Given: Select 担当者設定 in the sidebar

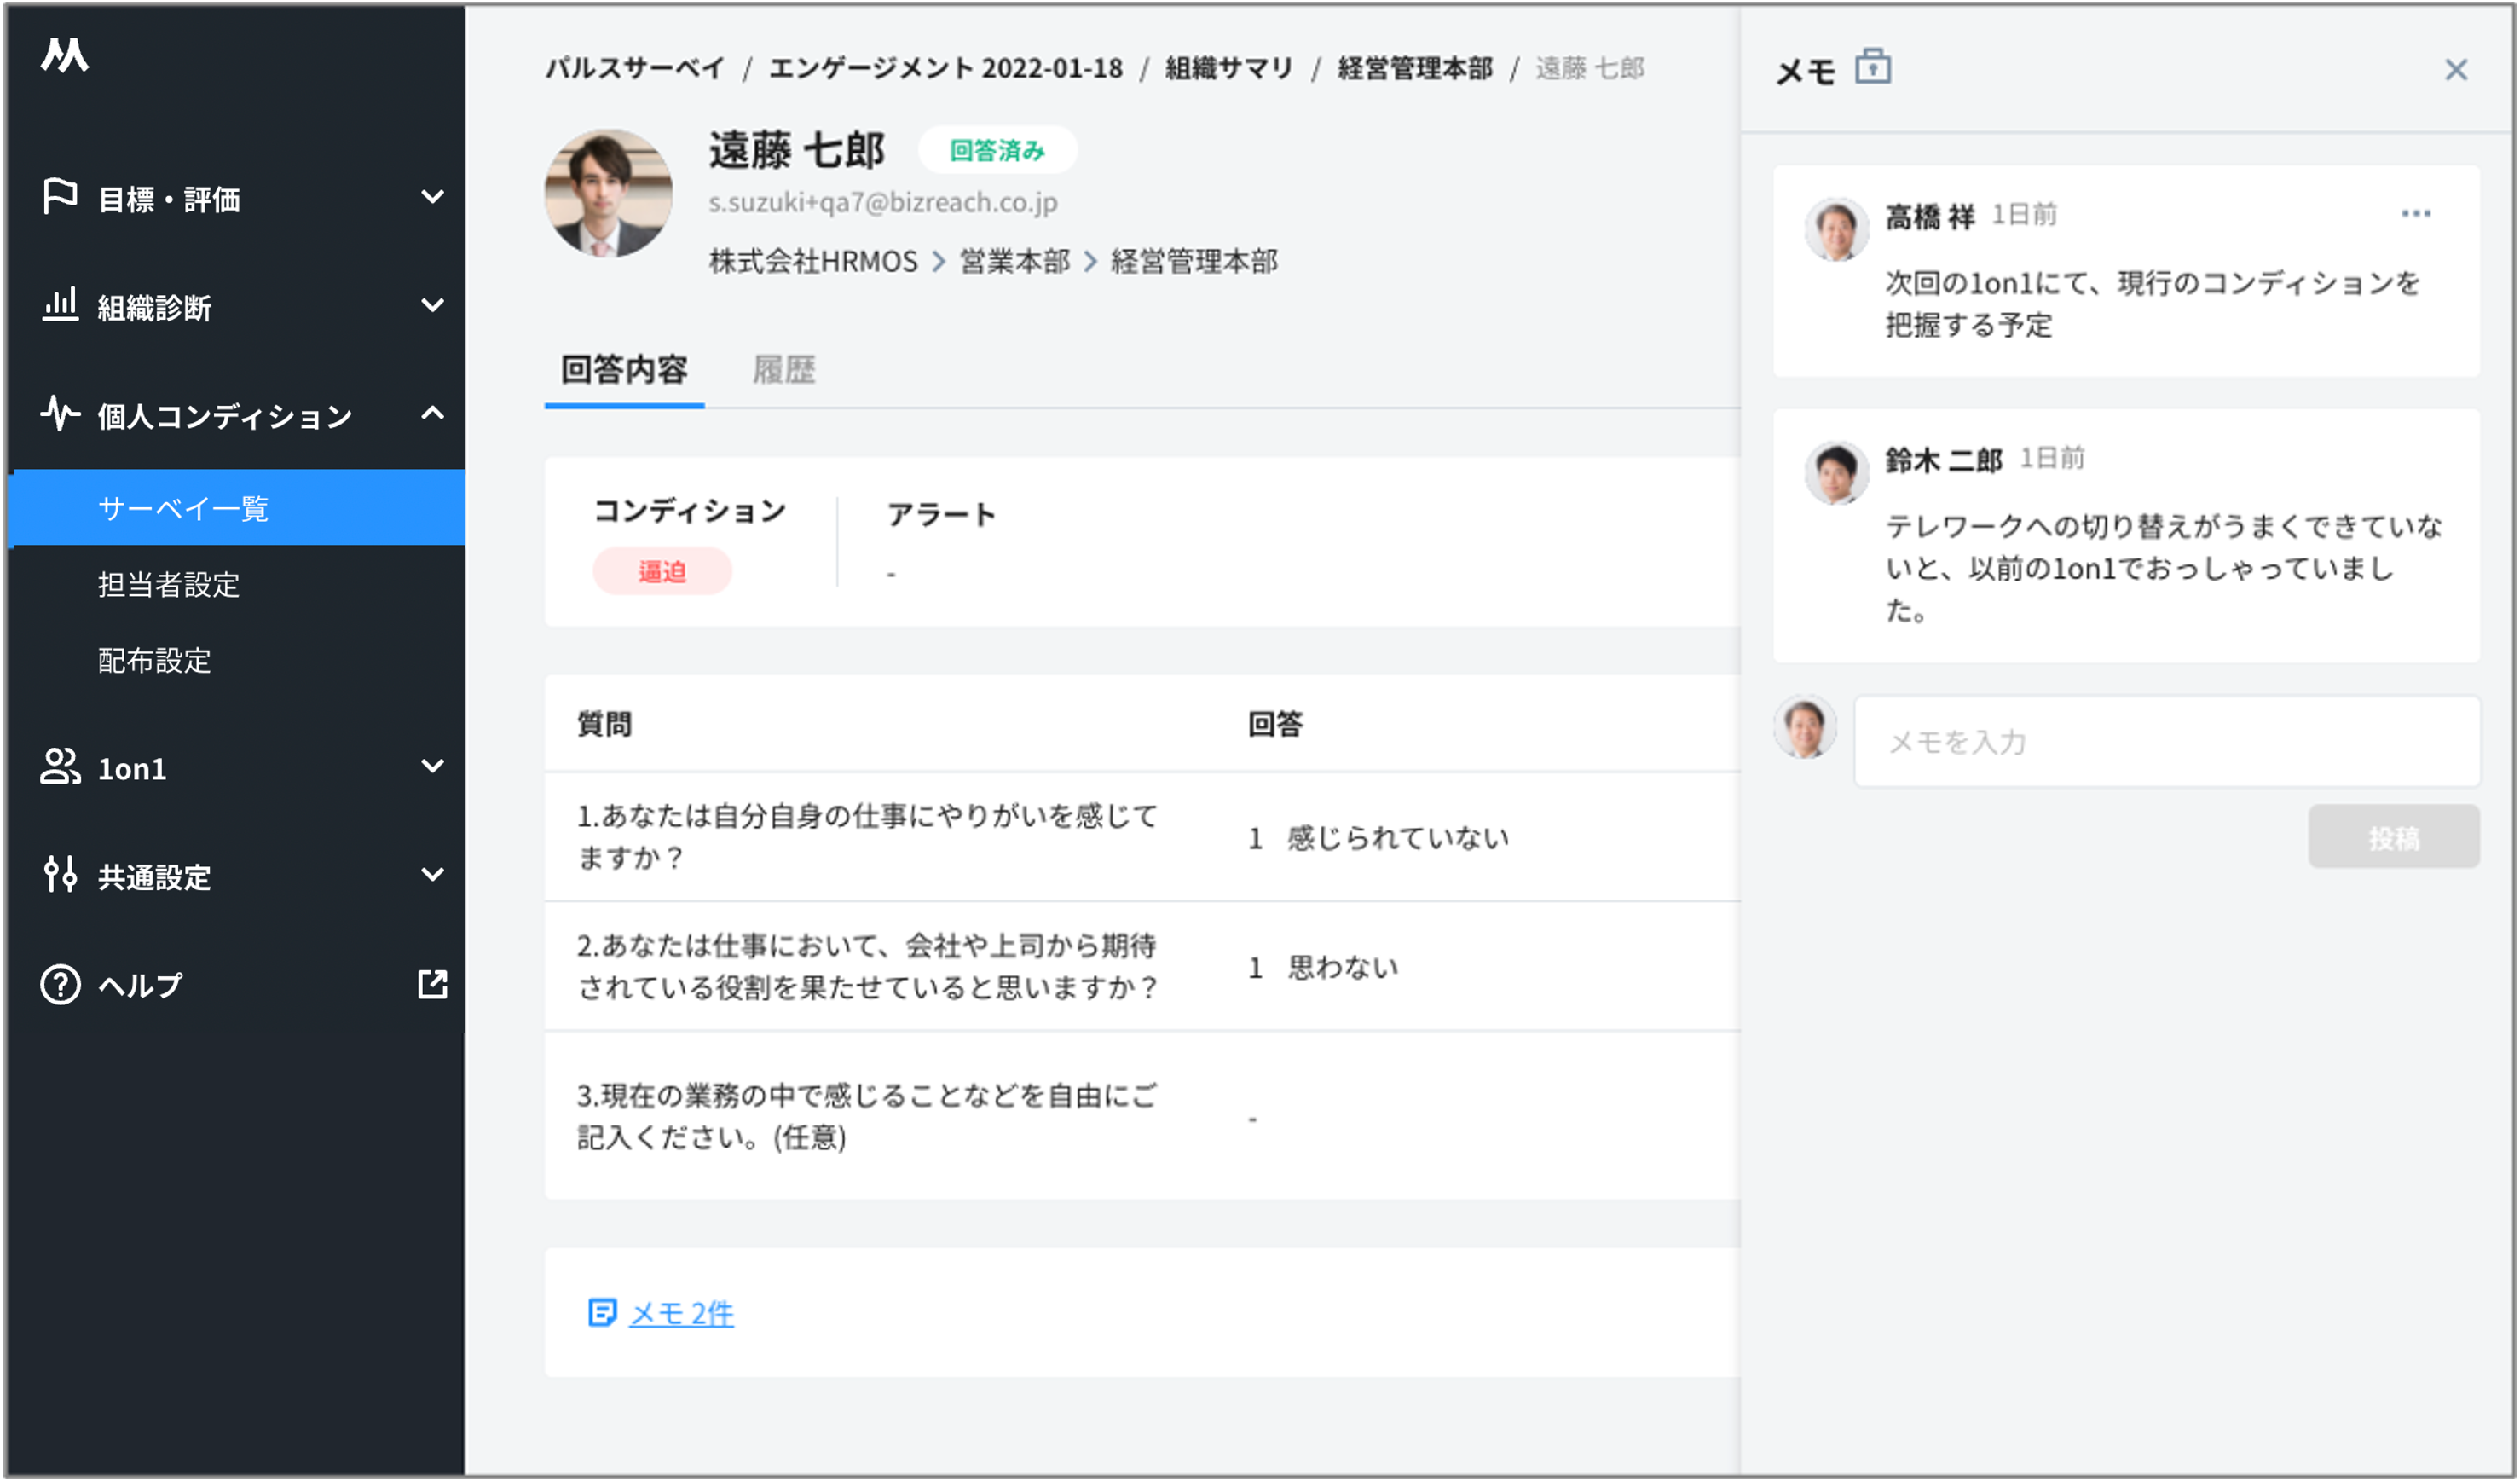Looking at the screenshot, I should point(169,584).
